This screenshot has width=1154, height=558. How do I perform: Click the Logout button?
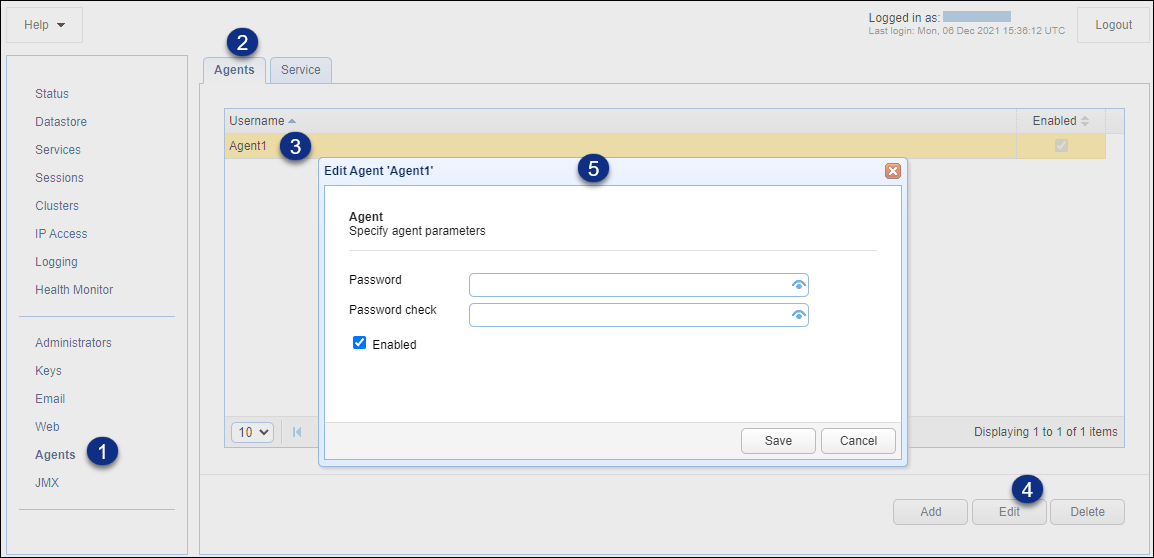click(1114, 25)
